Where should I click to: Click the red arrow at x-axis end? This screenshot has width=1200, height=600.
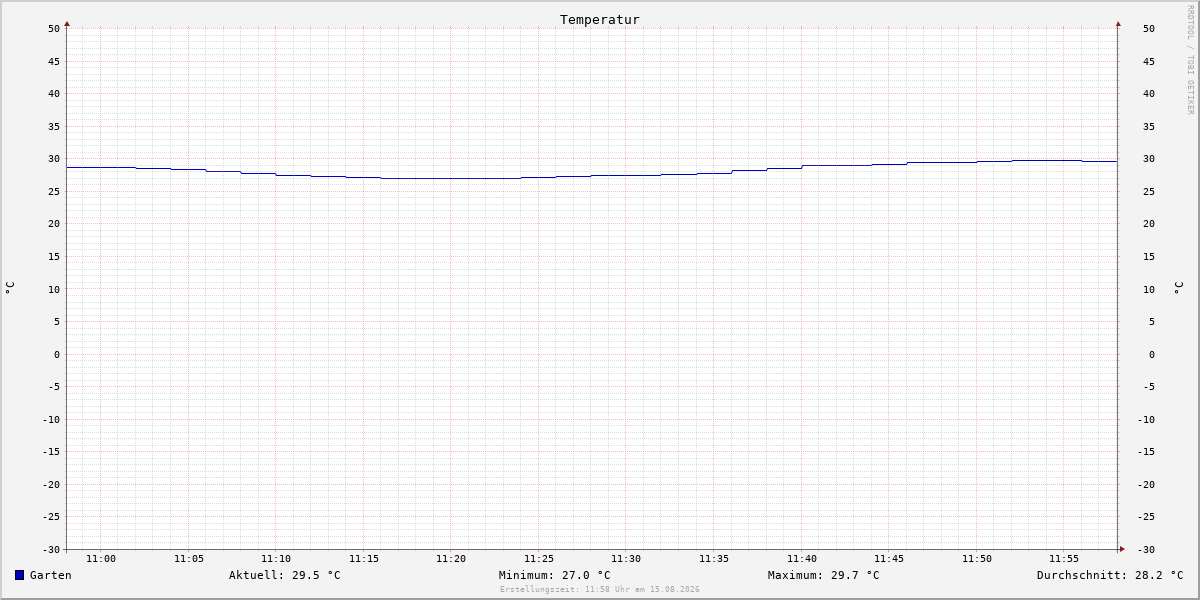pos(1122,549)
